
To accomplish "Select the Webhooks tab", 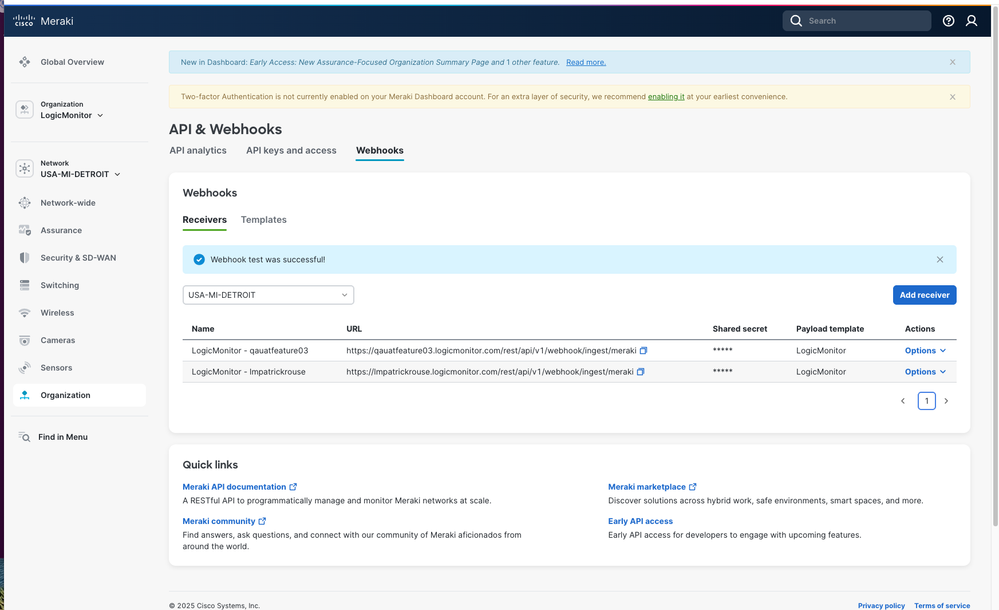I will tap(380, 150).
